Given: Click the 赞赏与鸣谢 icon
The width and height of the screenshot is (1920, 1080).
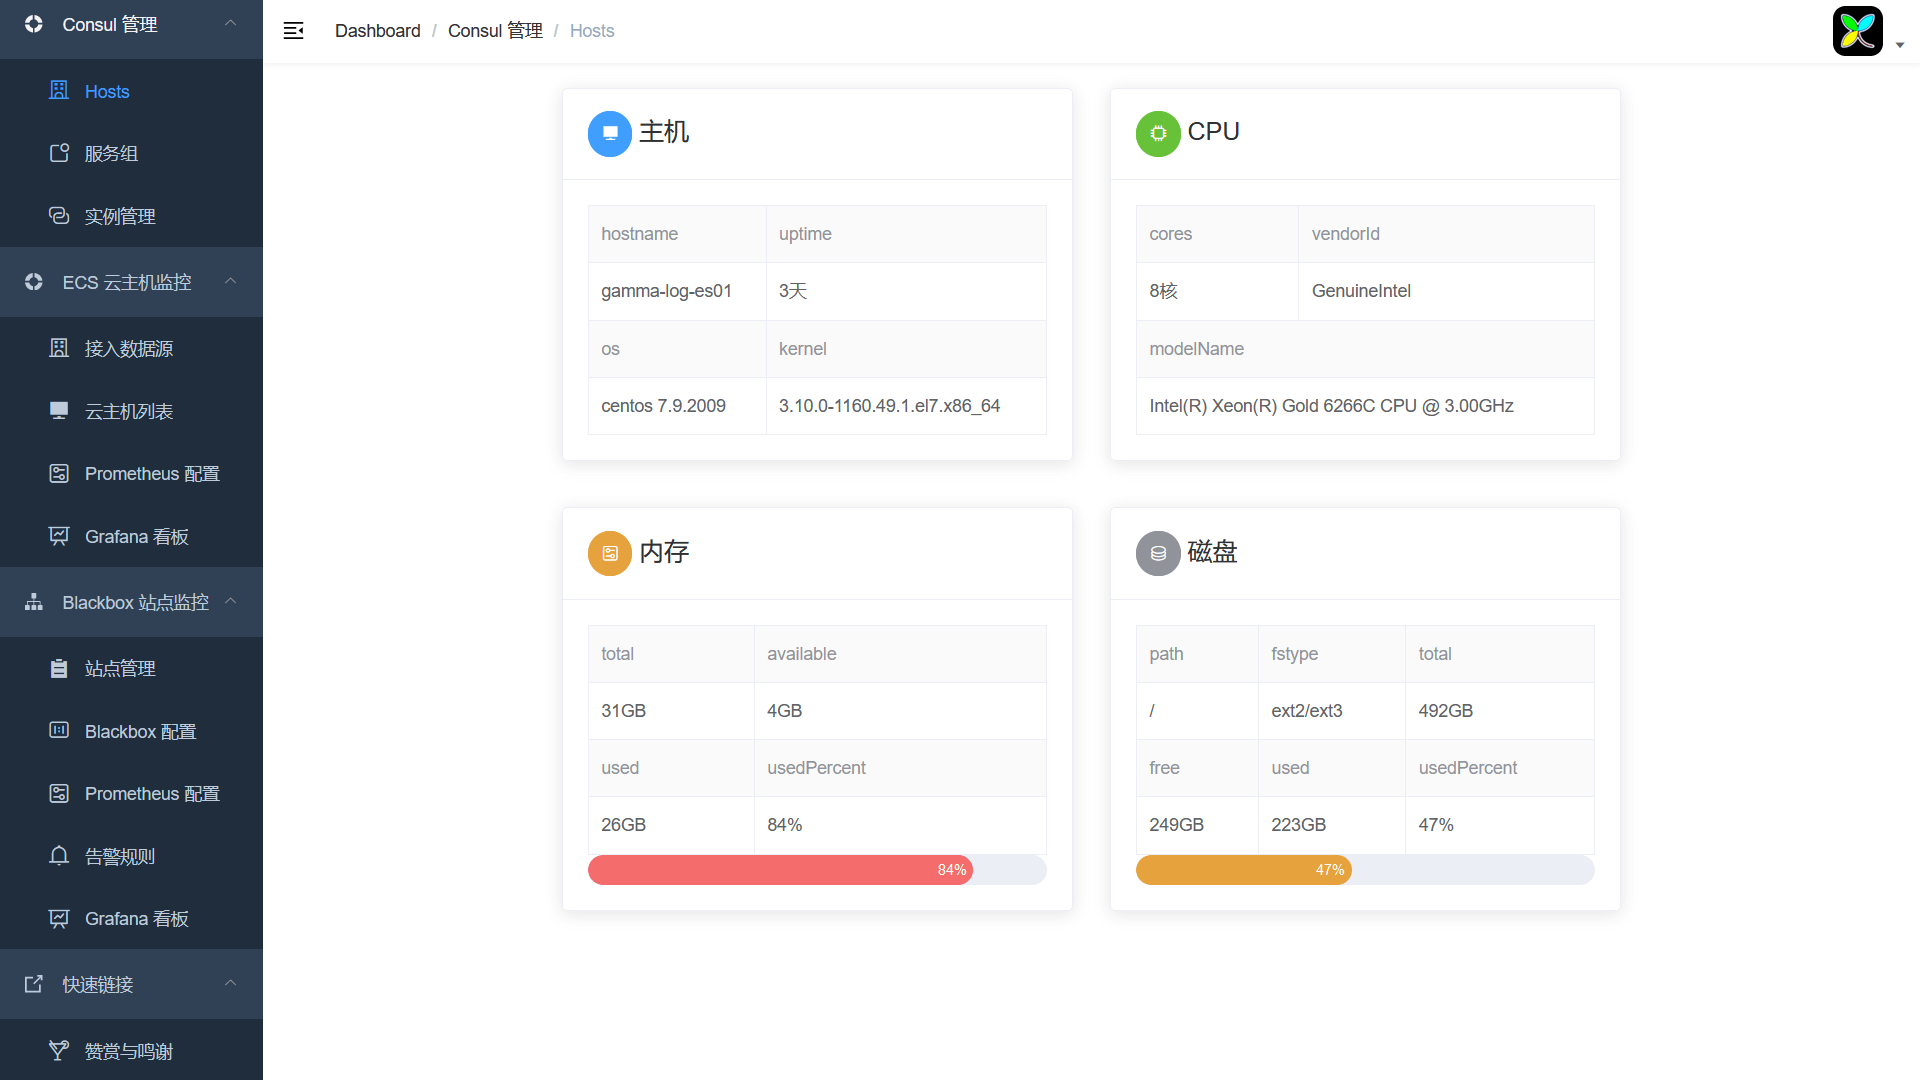Looking at the screenshot, I should coord(59,1051).
